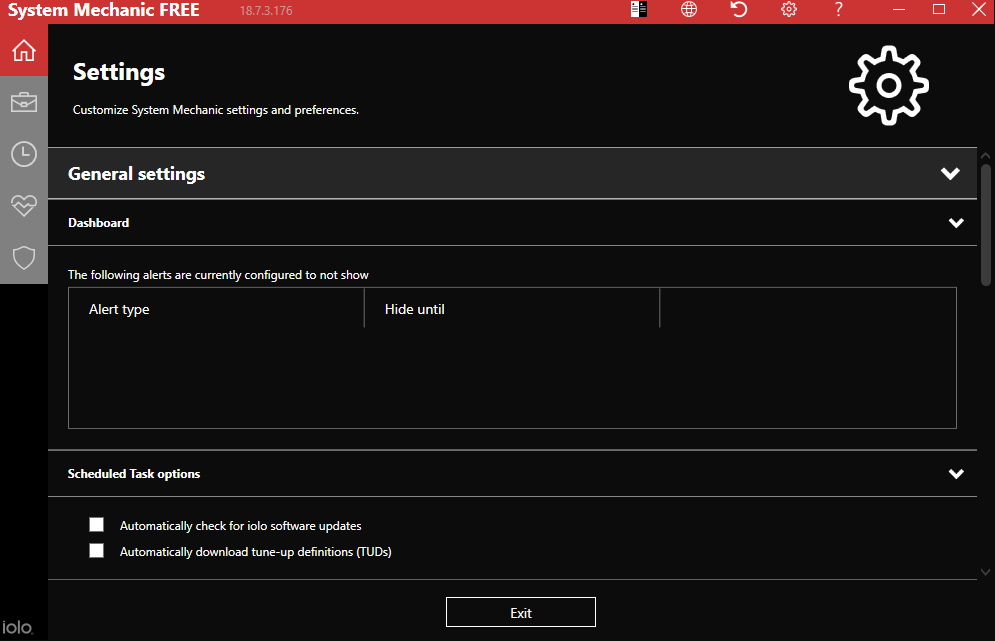Click the "System Mechanic FREE" title text

coord(103,10)
